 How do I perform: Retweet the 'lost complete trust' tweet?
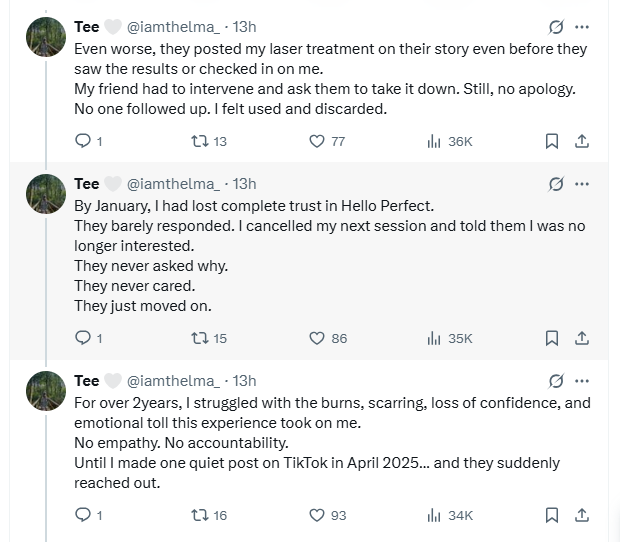click(199, 338)
